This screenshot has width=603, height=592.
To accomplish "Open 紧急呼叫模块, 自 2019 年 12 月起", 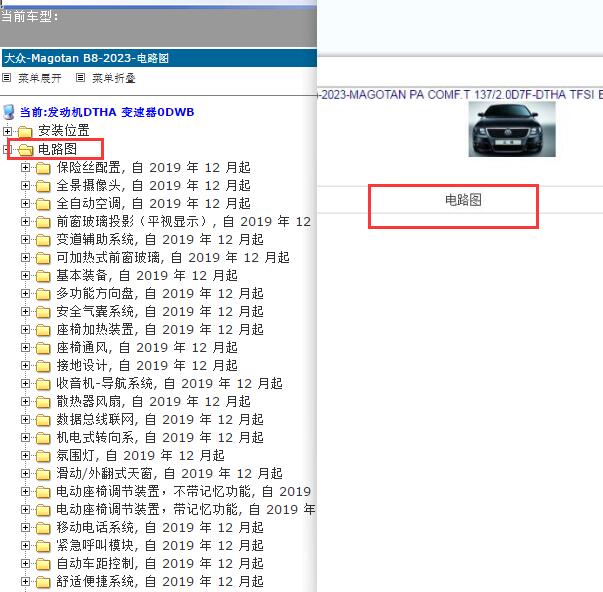I will [160, 545].
